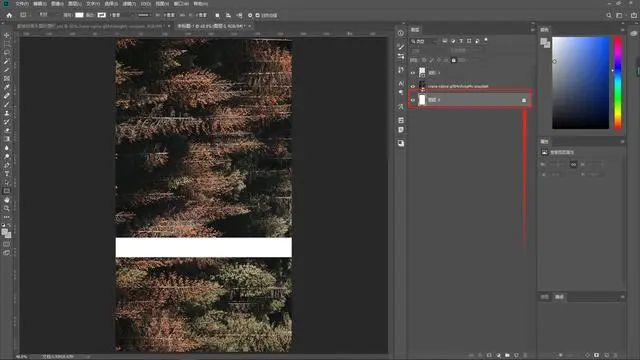This screenshot has width=640, height=360.
Task: Click the lock icon on bottom layer
Action: (524, 100)
